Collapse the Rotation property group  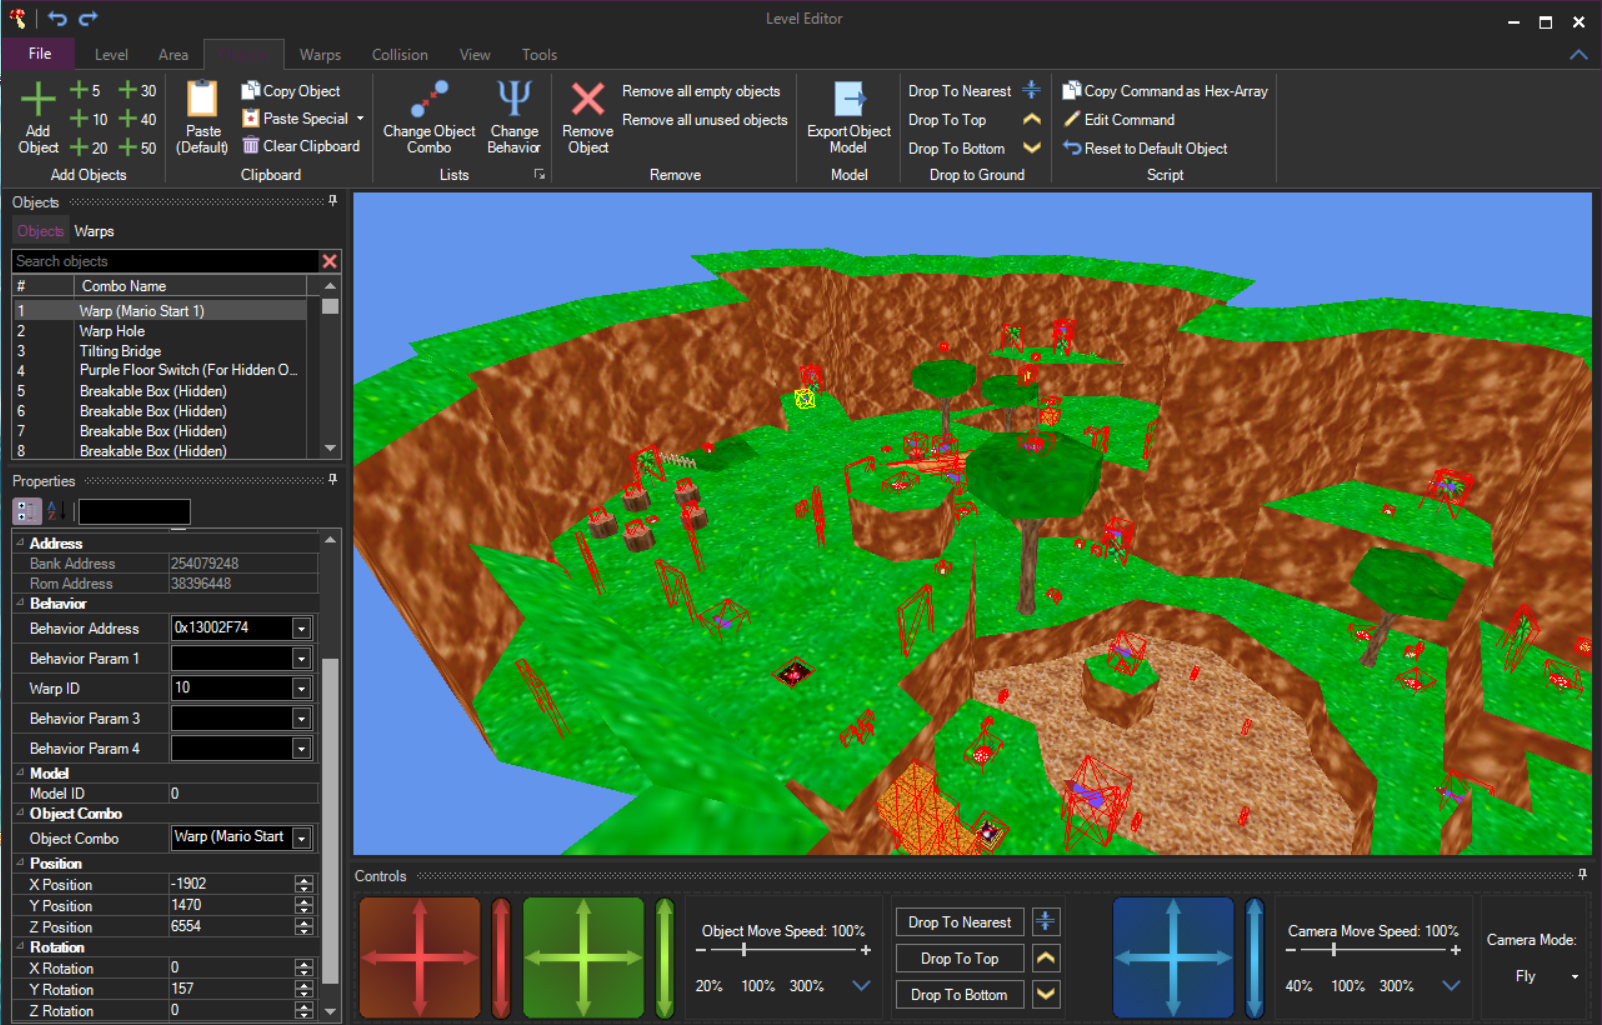[x=20, y=947]
